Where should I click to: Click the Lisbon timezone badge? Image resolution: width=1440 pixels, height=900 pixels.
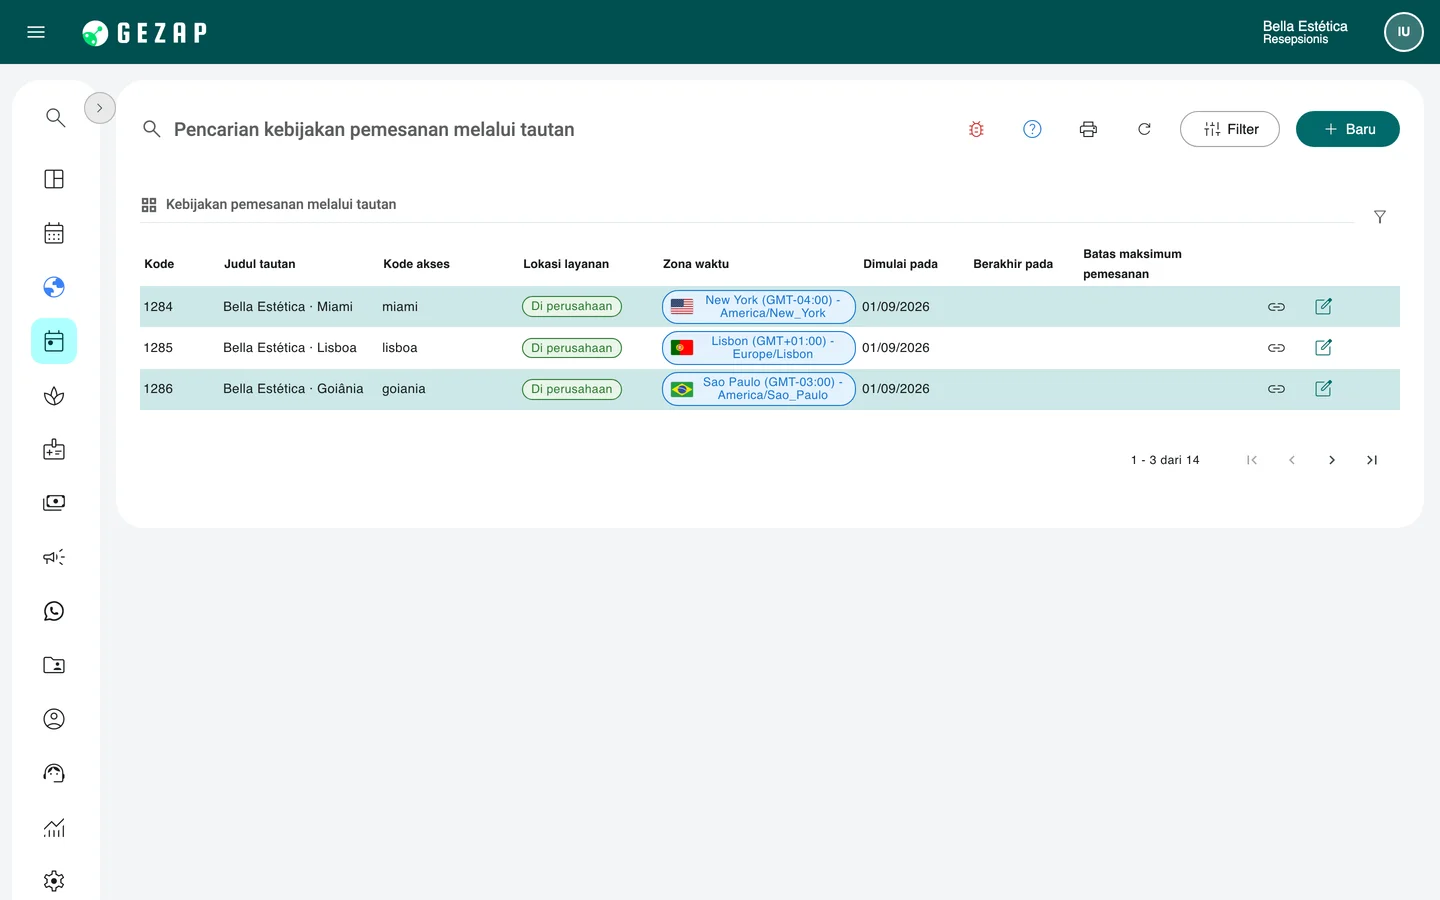click(x=759, y=348)
